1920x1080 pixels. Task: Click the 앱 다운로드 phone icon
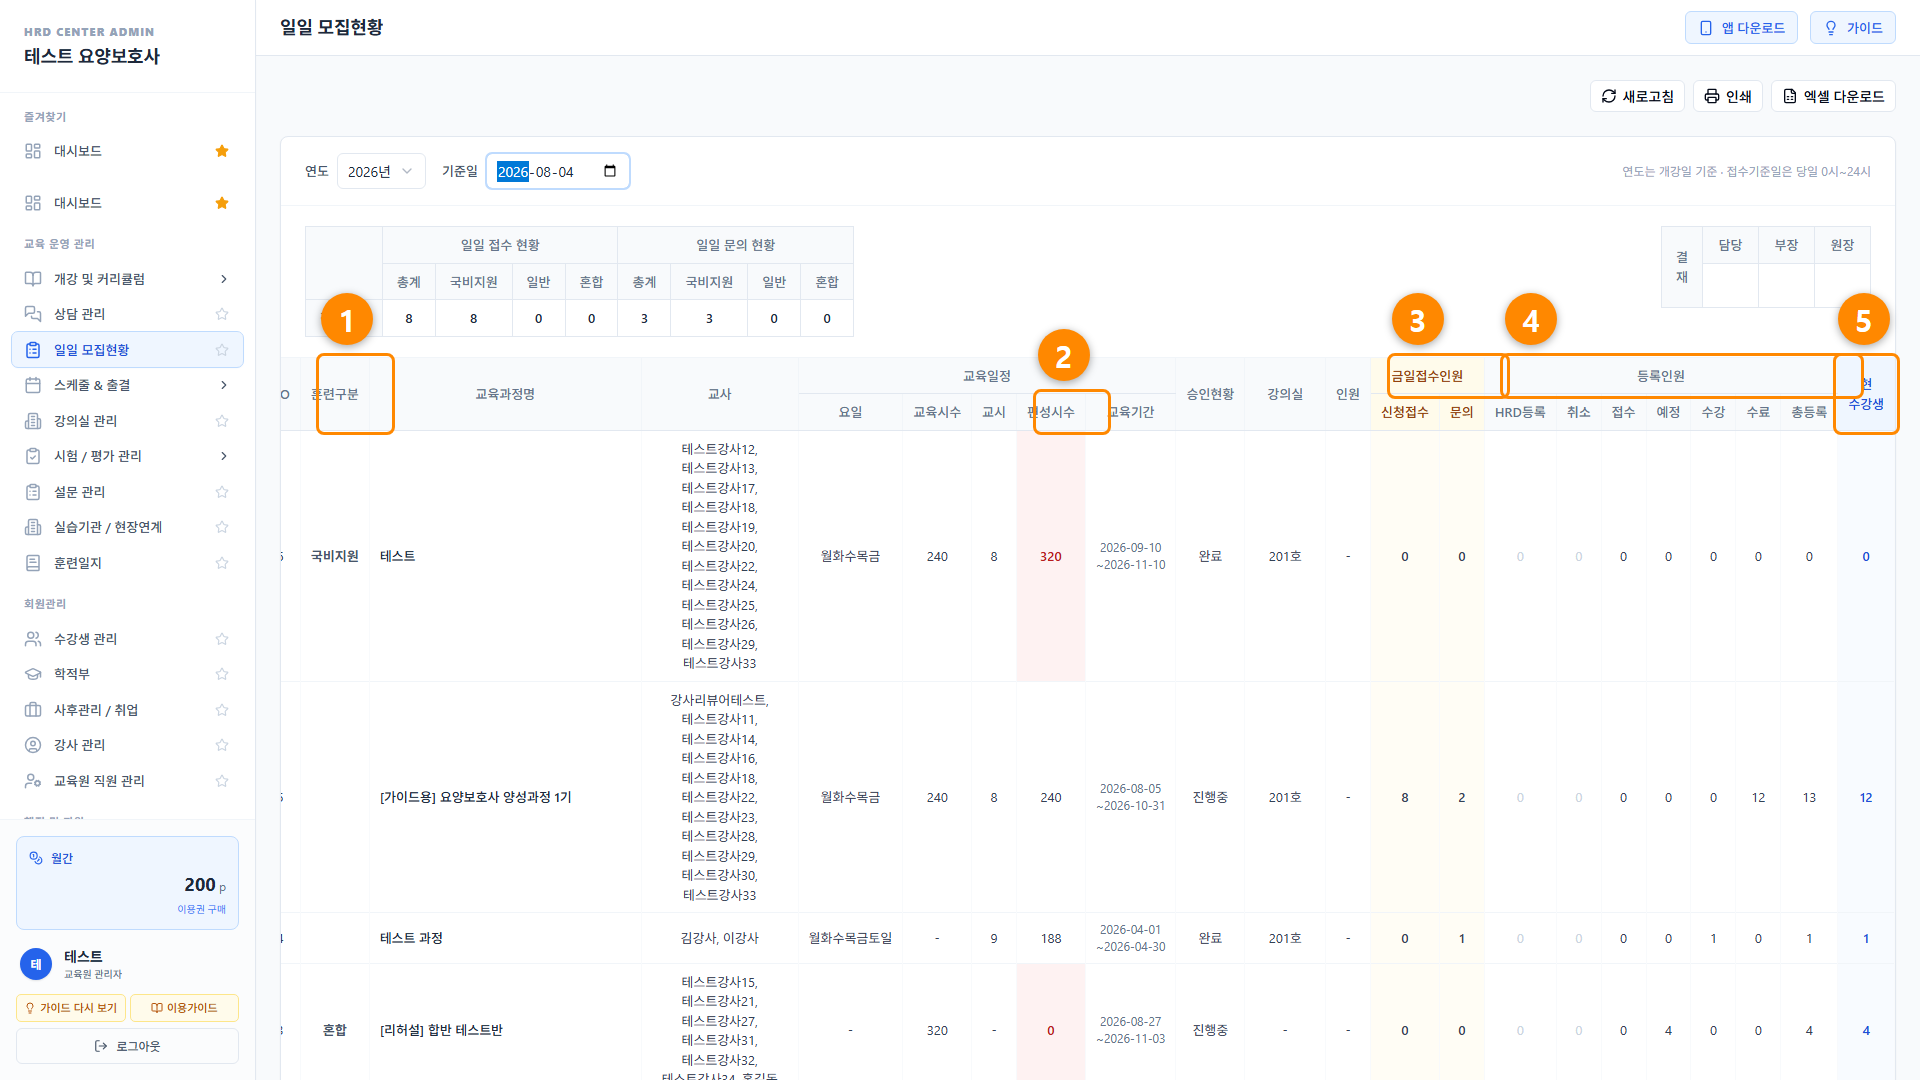(1706, 28)
